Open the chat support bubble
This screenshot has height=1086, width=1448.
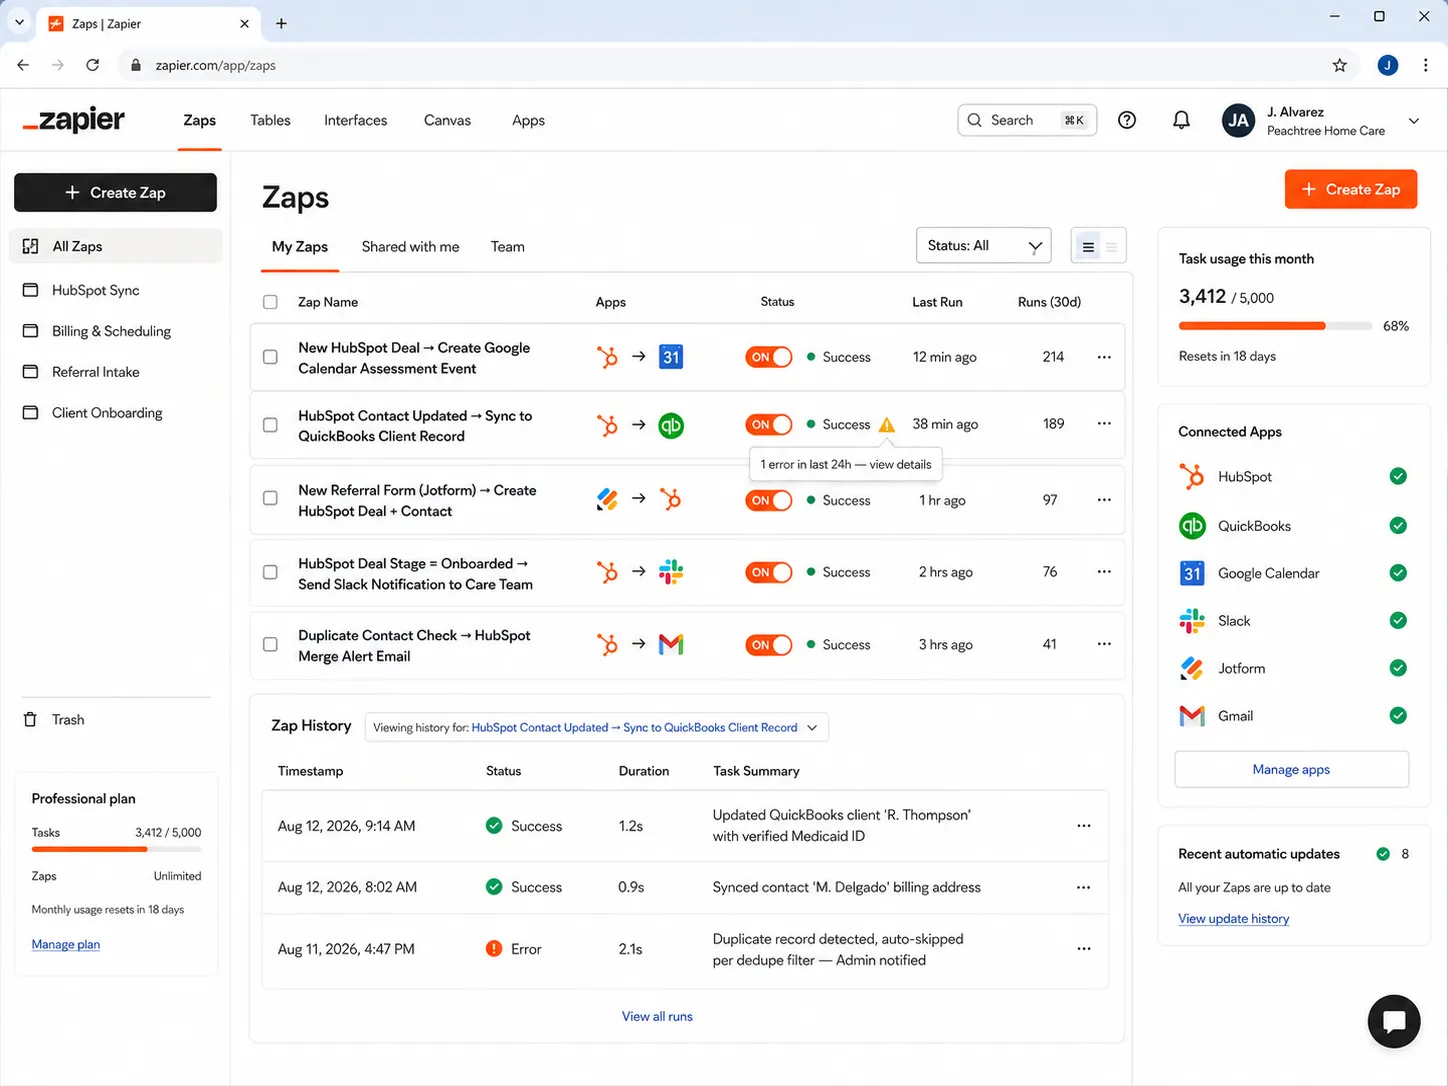pos(1394,1021)
